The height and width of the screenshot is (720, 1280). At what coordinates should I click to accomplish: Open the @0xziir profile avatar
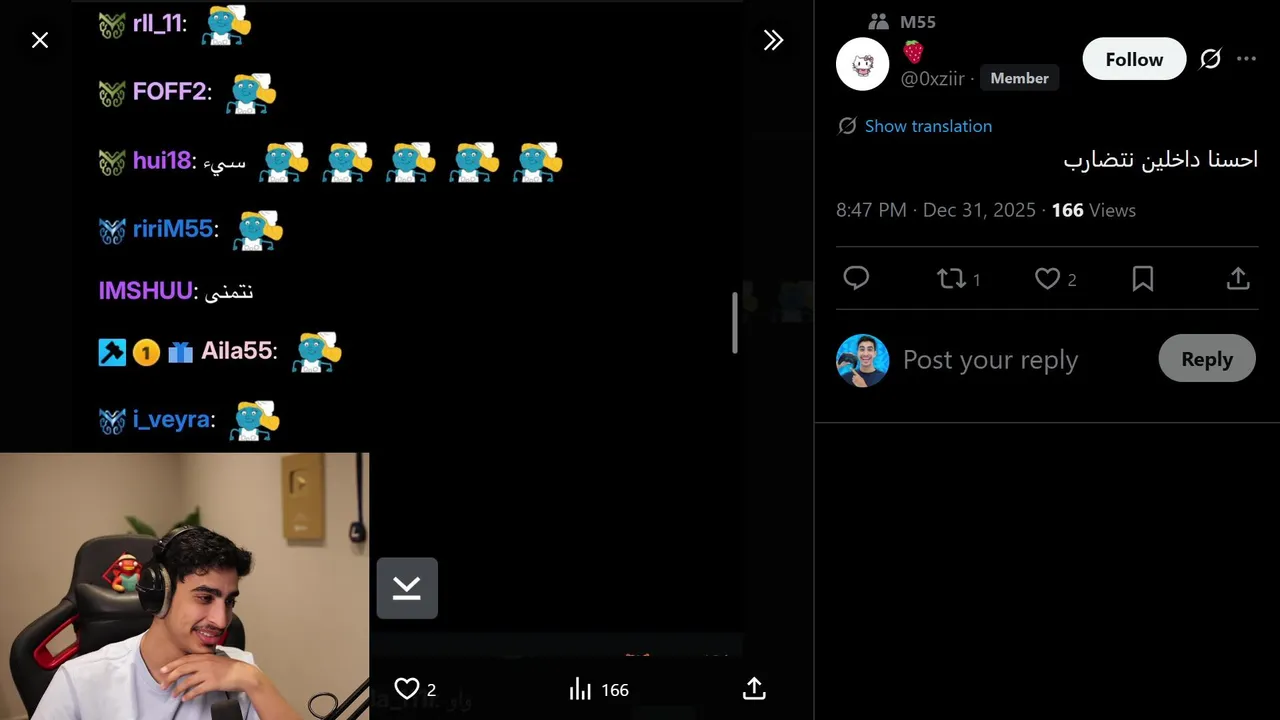[862, 65]
